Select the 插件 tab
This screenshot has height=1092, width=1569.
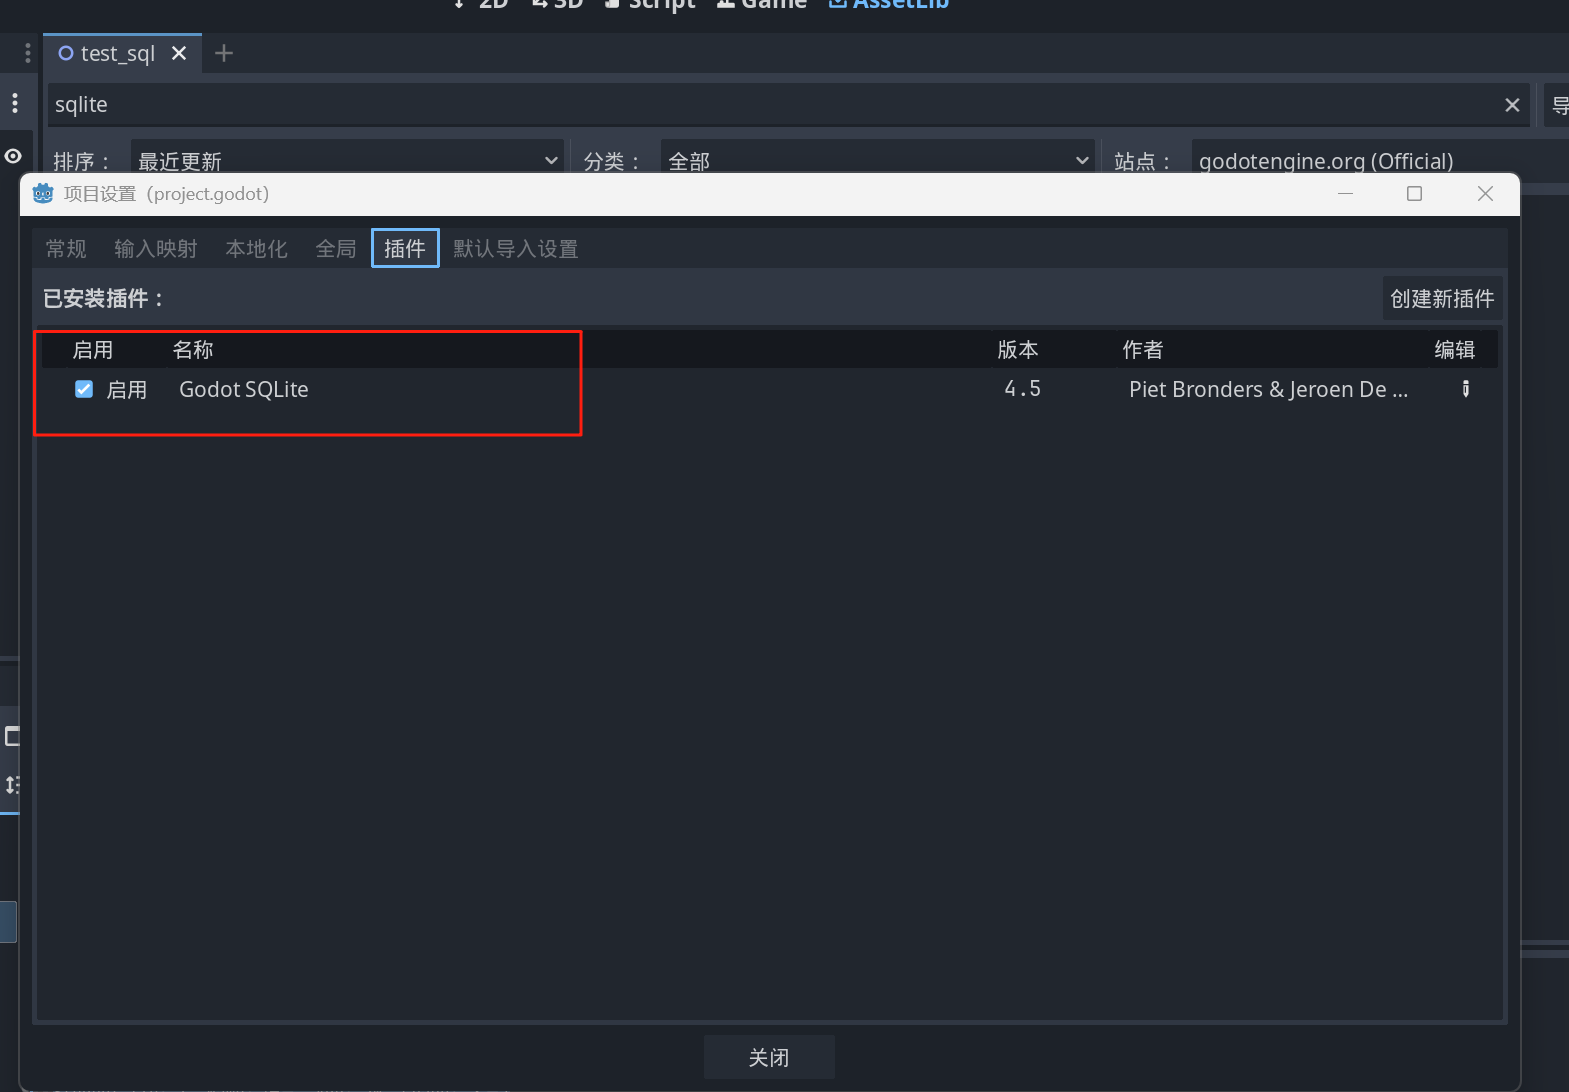tap(405, 248)
